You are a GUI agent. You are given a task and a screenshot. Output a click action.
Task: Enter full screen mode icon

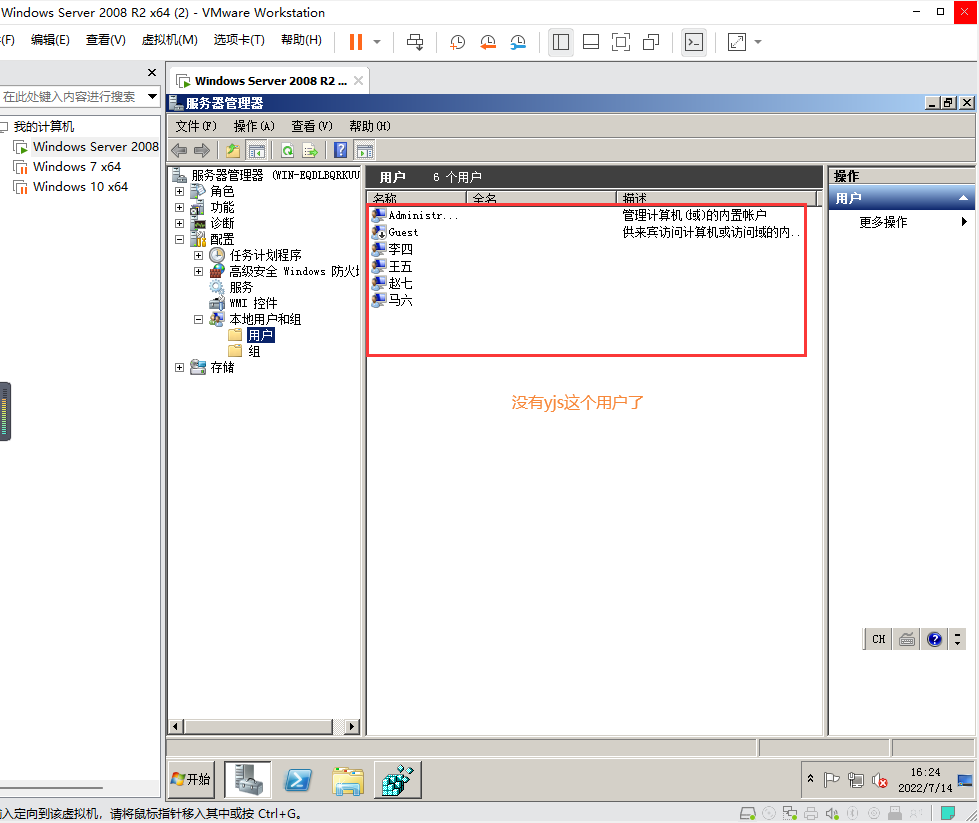click(621, 42)
